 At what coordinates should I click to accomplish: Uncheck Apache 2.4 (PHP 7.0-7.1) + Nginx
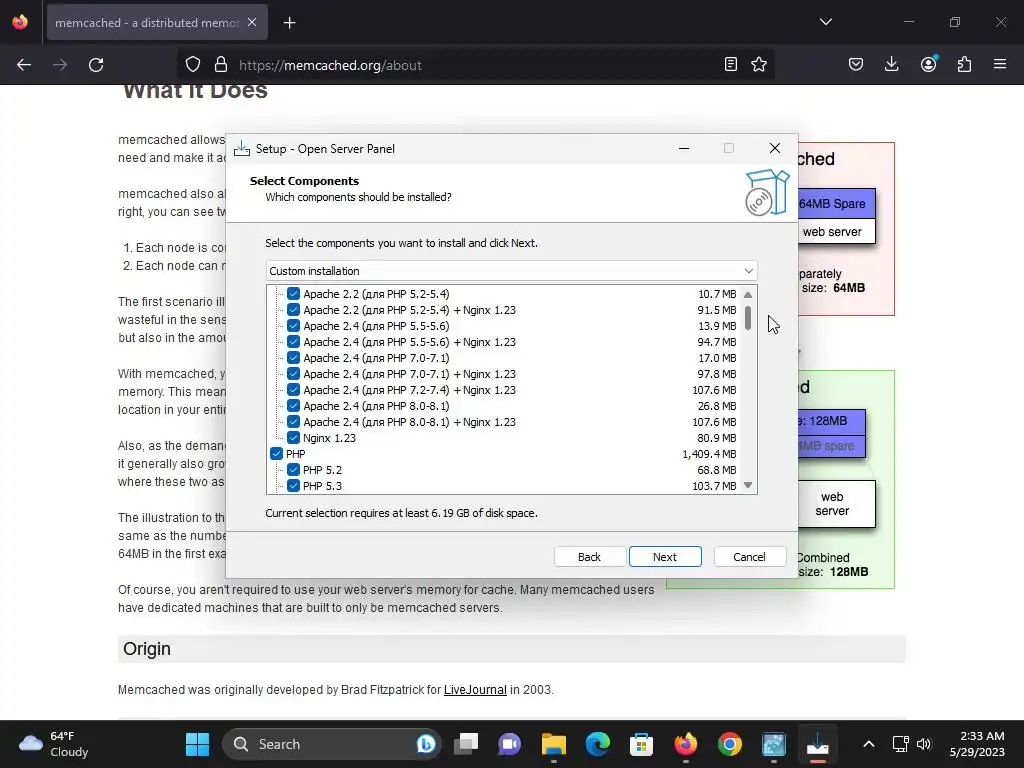pos(293,374)
